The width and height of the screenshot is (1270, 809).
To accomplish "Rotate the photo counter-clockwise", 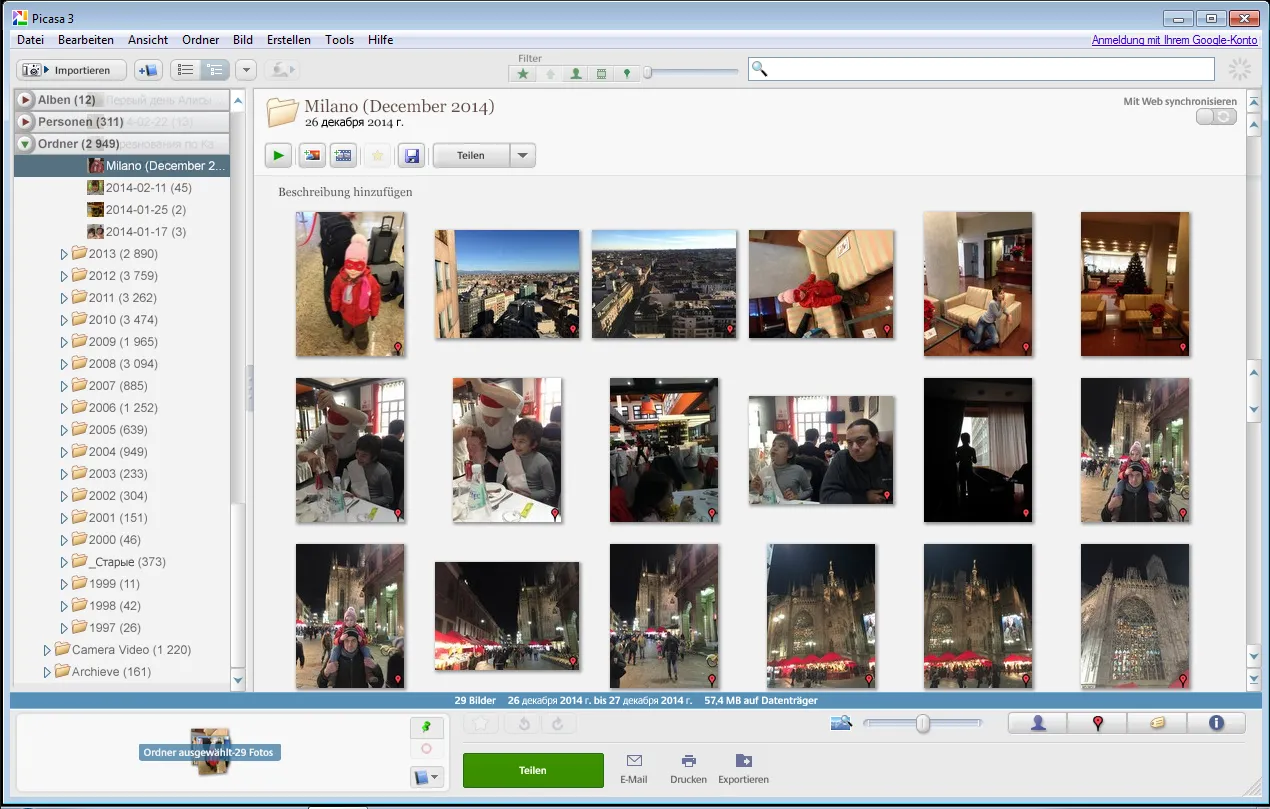I will pos(523,724).
